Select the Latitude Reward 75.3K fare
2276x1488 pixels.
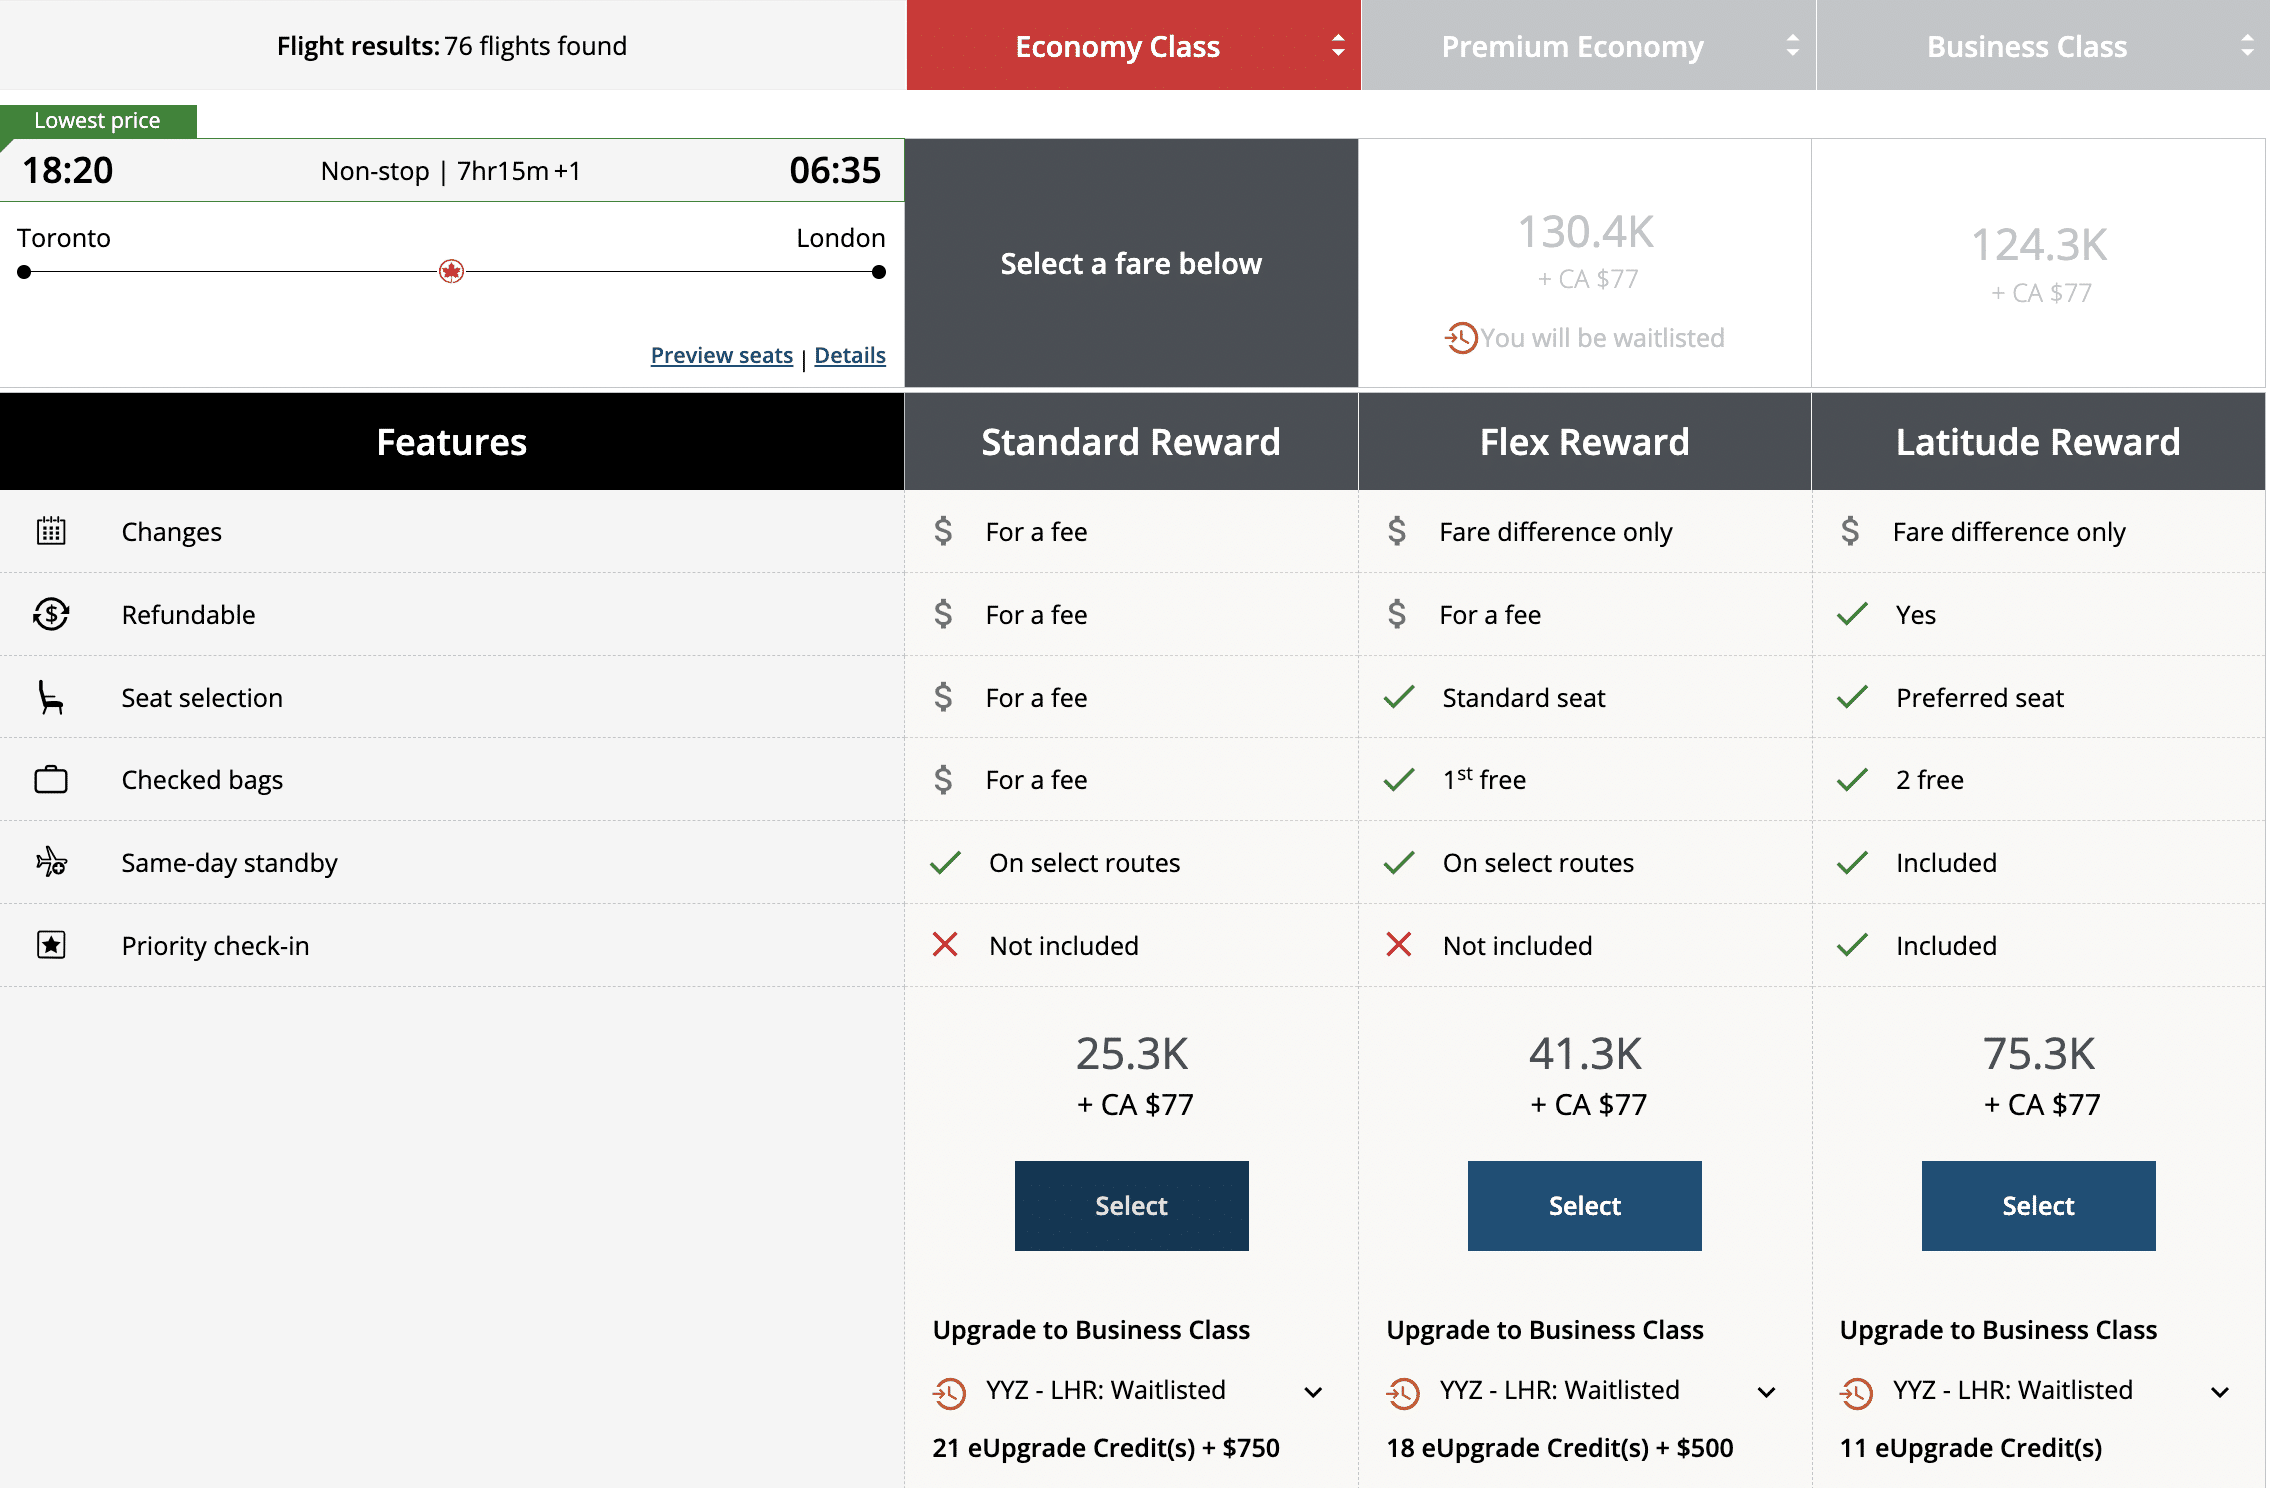click(2038, 1206)
